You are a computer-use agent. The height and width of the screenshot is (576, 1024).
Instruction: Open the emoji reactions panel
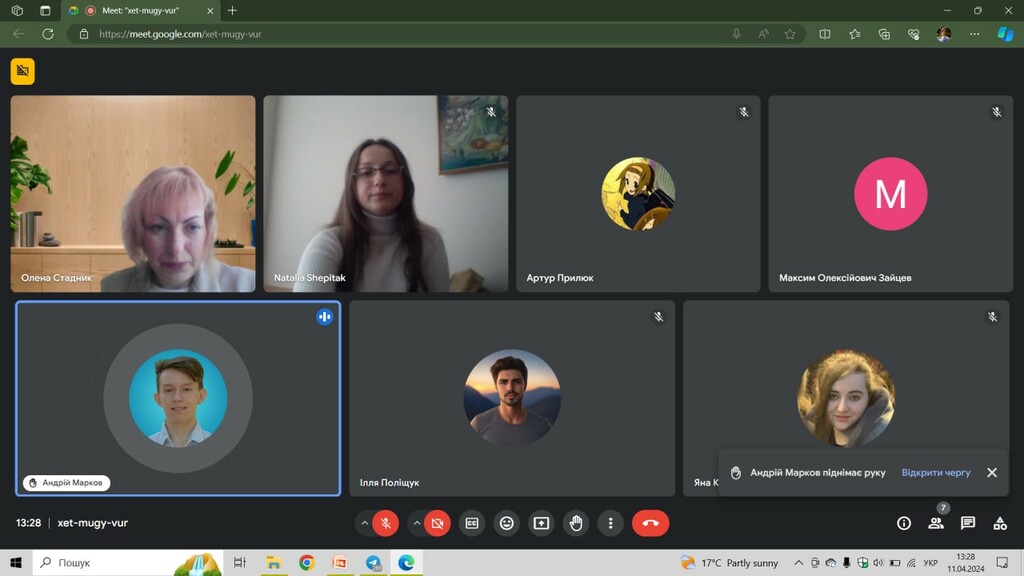(x=507, y=523)
